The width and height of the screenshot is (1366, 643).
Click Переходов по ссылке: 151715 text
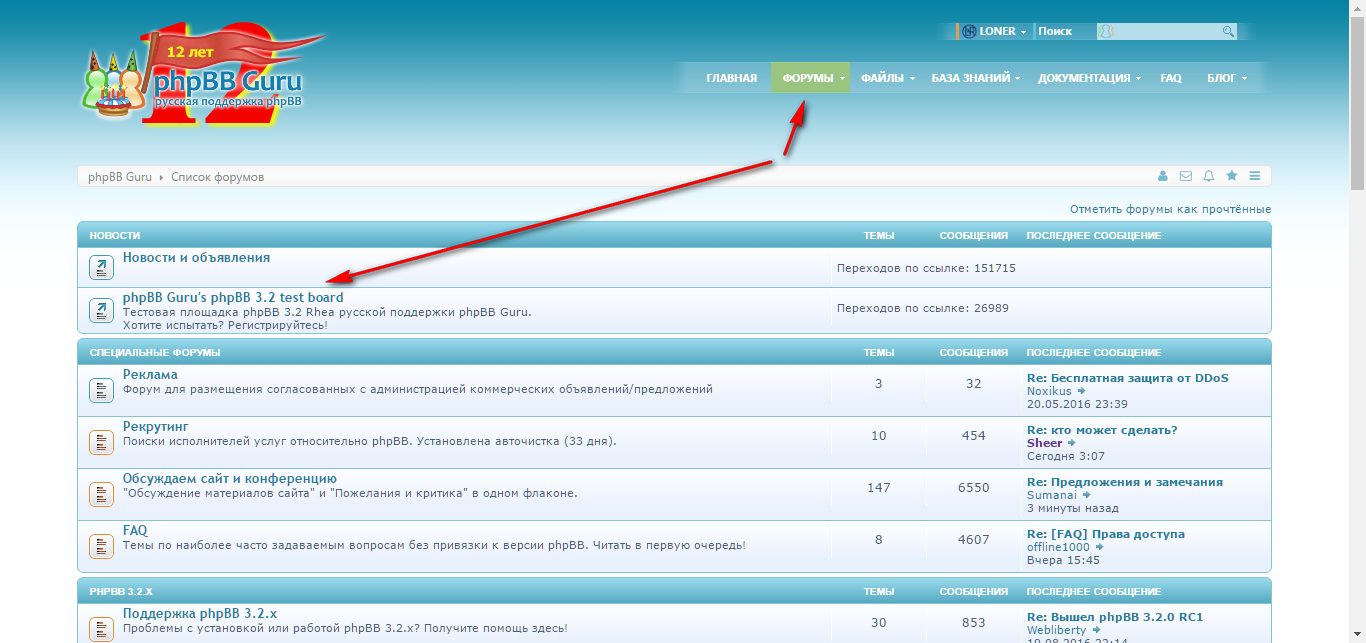926,268
